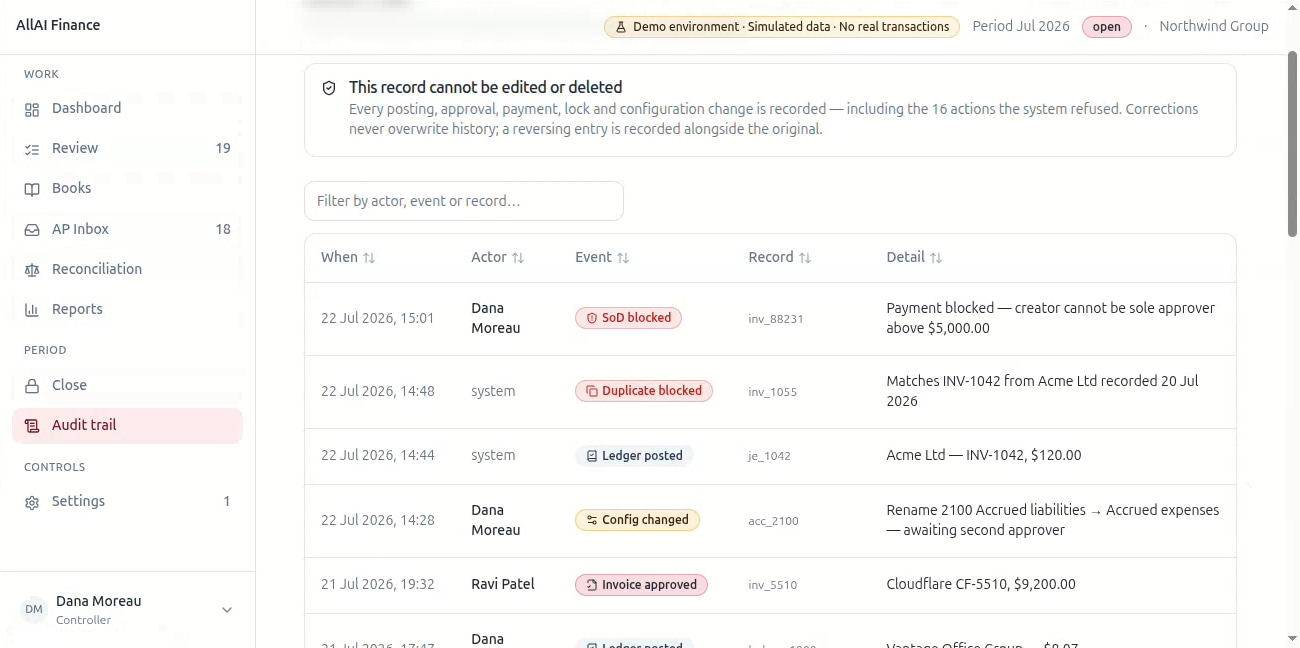Screen dimensions: 1300x648
Task: Click the Duplicate blocked event badge
Action: point(644,391)
